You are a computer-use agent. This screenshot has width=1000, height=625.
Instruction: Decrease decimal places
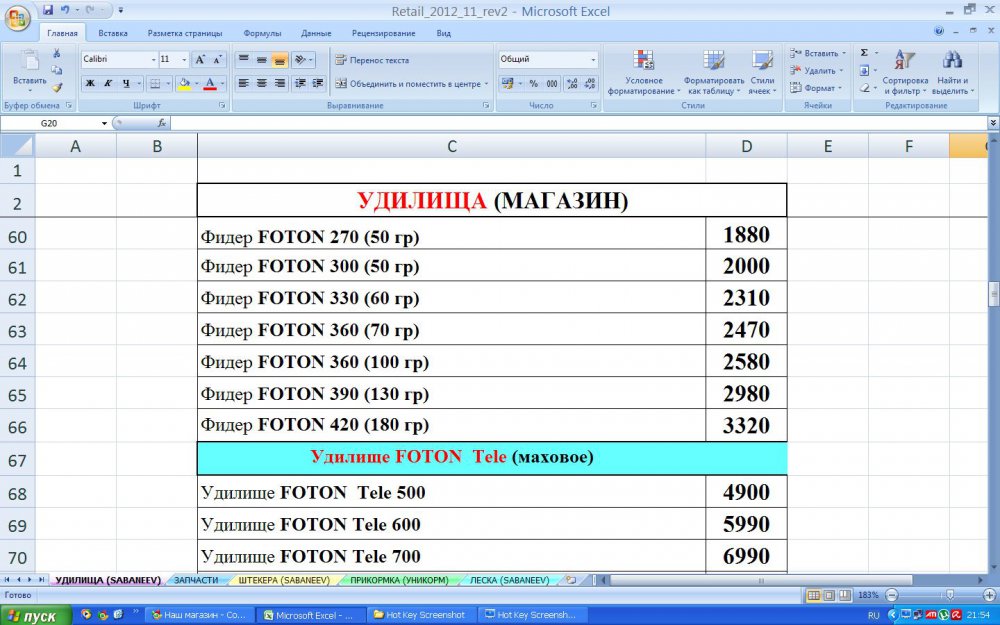[590, 84]
